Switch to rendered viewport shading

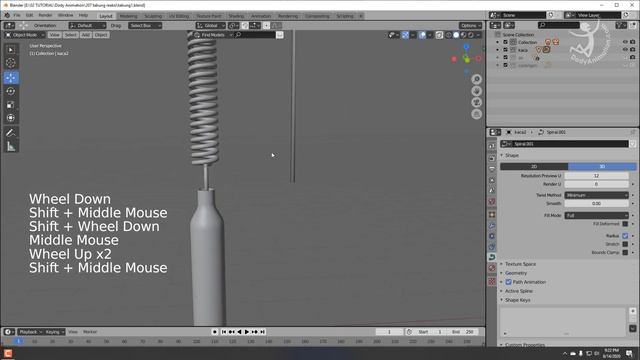(471, 35)
